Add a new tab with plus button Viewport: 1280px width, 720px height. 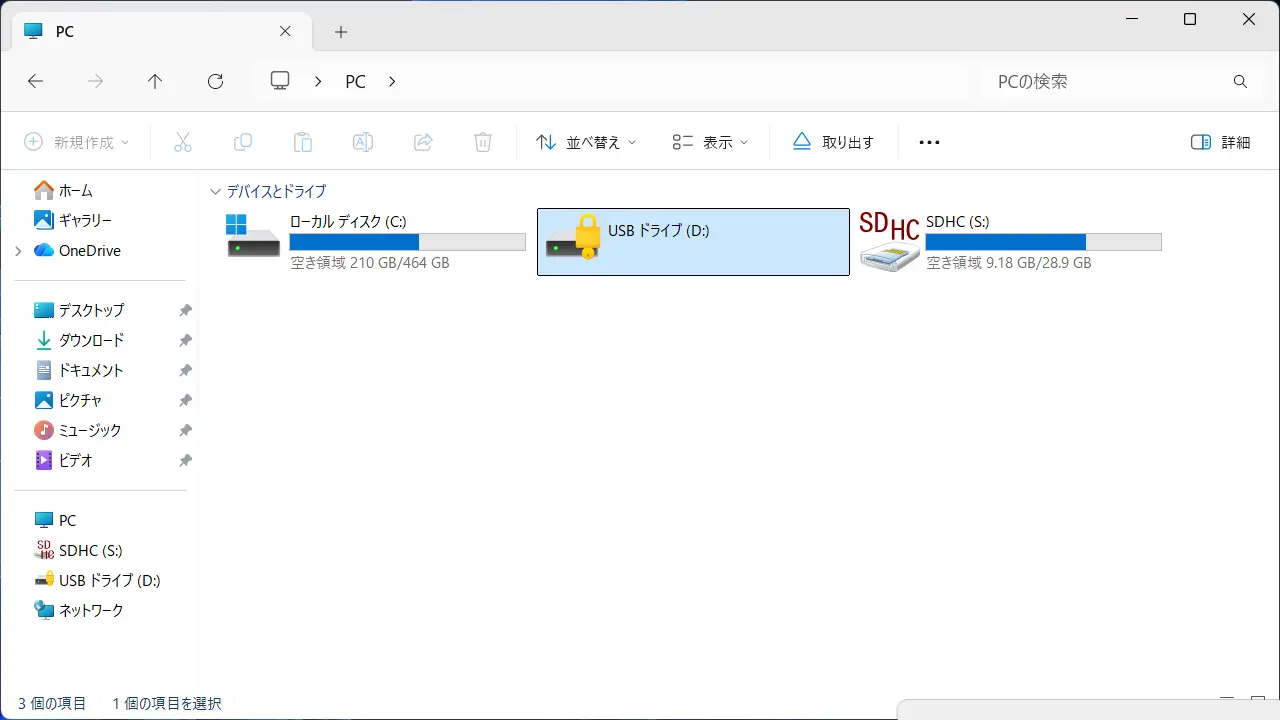tap(341, 32)
